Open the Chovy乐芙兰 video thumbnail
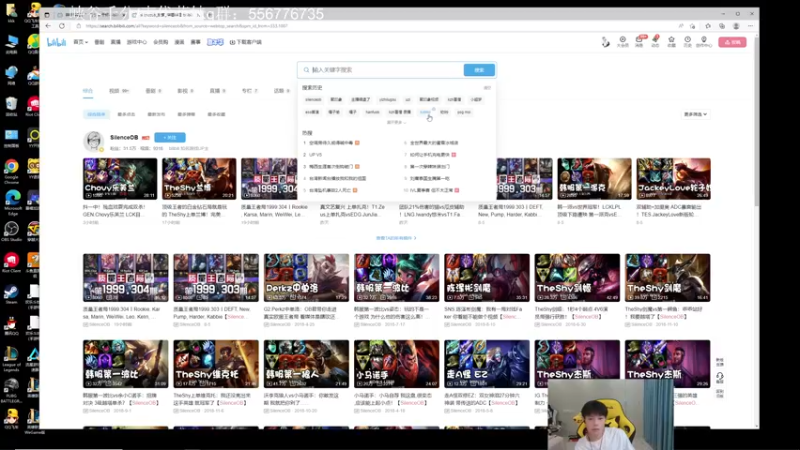This screenshot has width=800, height=450. pos(120,179)
